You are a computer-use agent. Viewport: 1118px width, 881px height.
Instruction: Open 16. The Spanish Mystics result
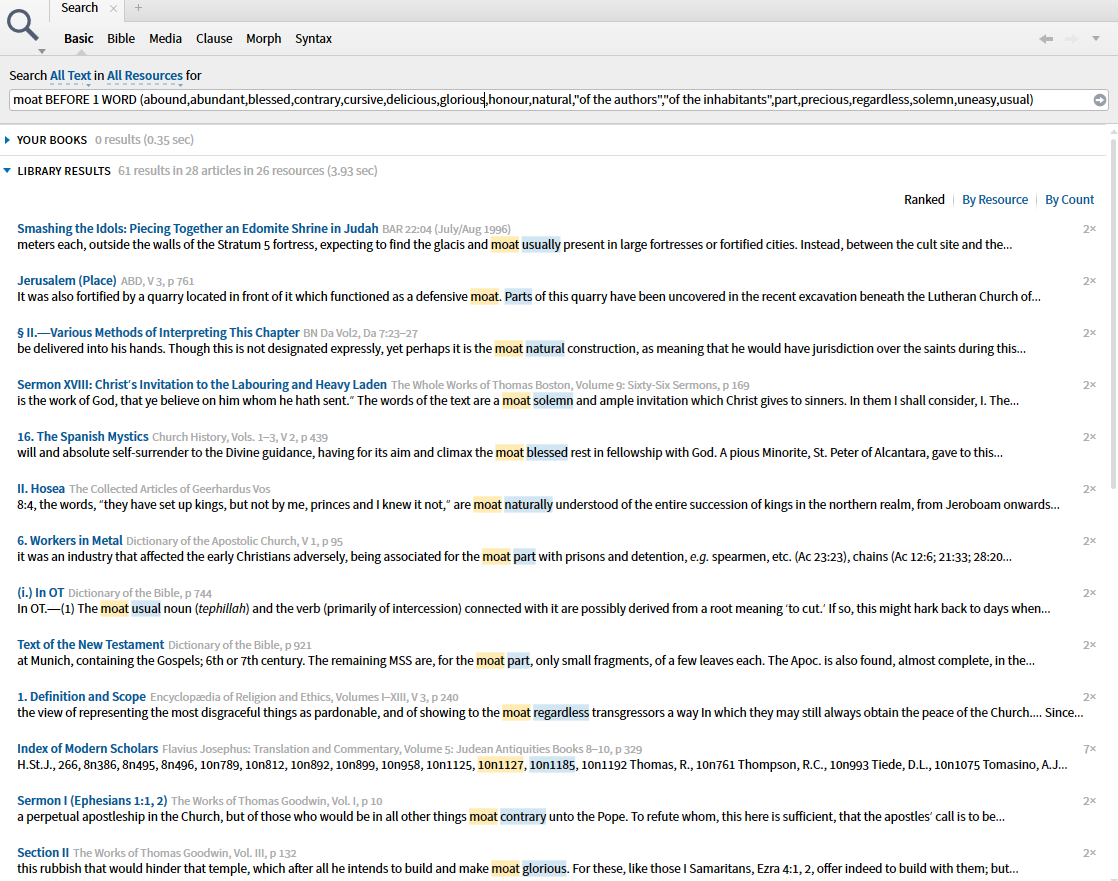pos(83,436)
